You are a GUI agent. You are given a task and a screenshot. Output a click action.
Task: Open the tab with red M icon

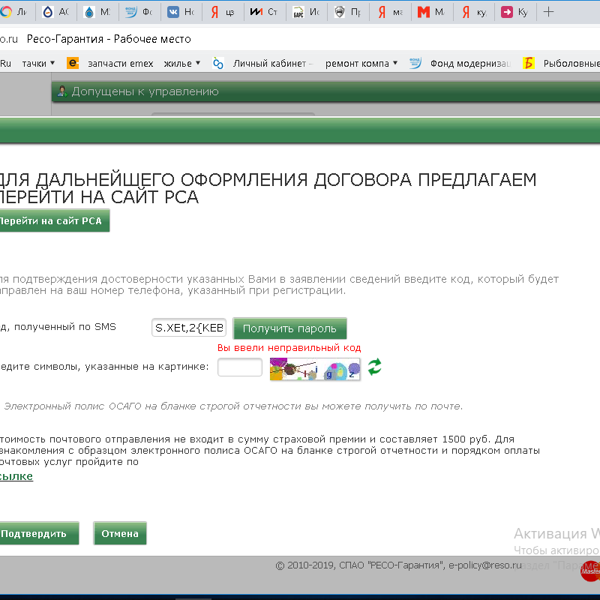tap(432, 12)
